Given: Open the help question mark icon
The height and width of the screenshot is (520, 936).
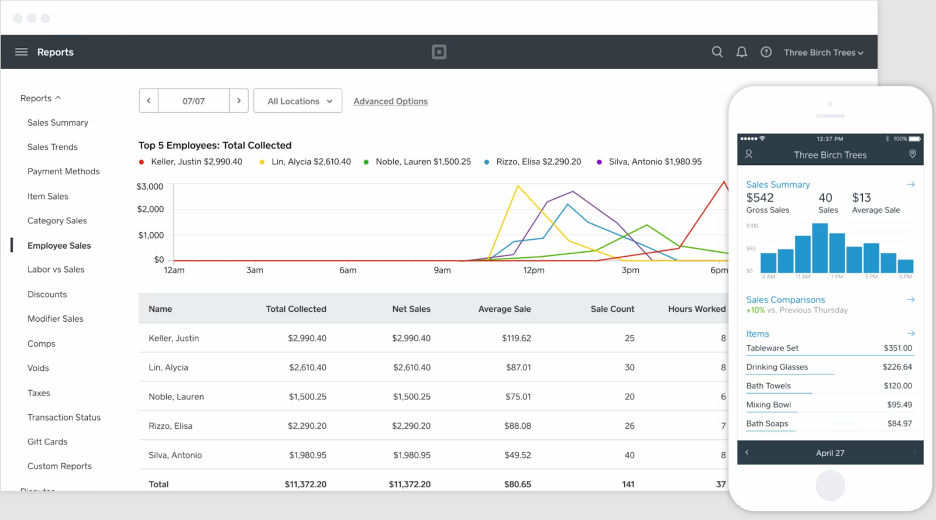Looking at the screenshot, I should click(x=766, y=52).
